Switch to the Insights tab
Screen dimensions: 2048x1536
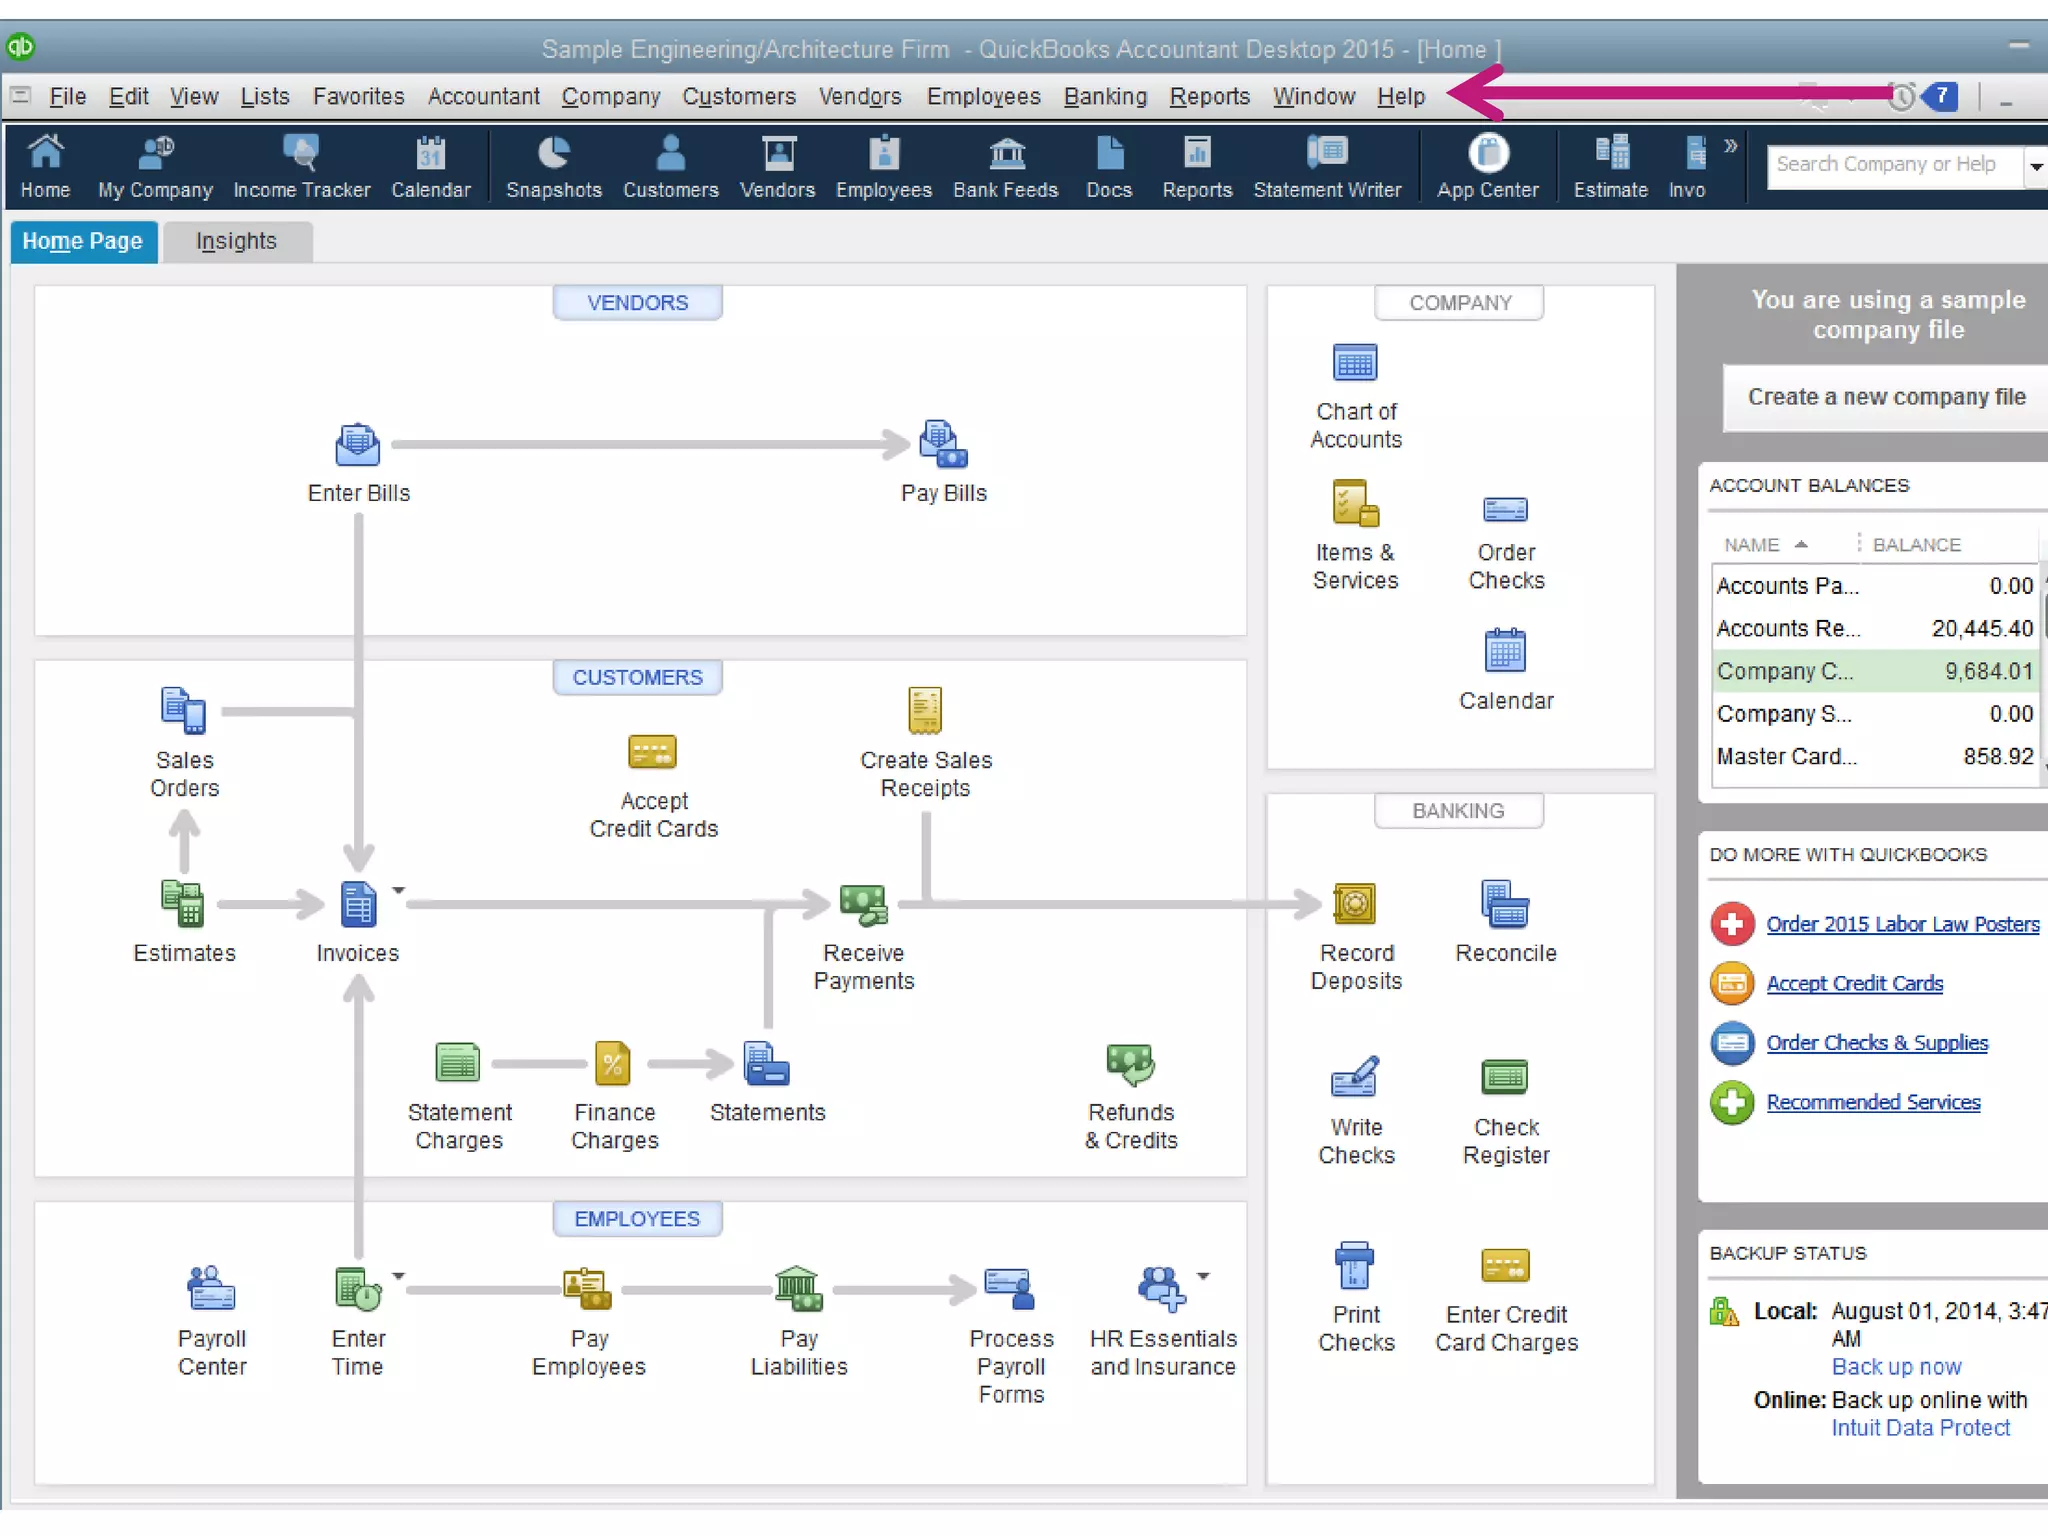click(236, 242)
